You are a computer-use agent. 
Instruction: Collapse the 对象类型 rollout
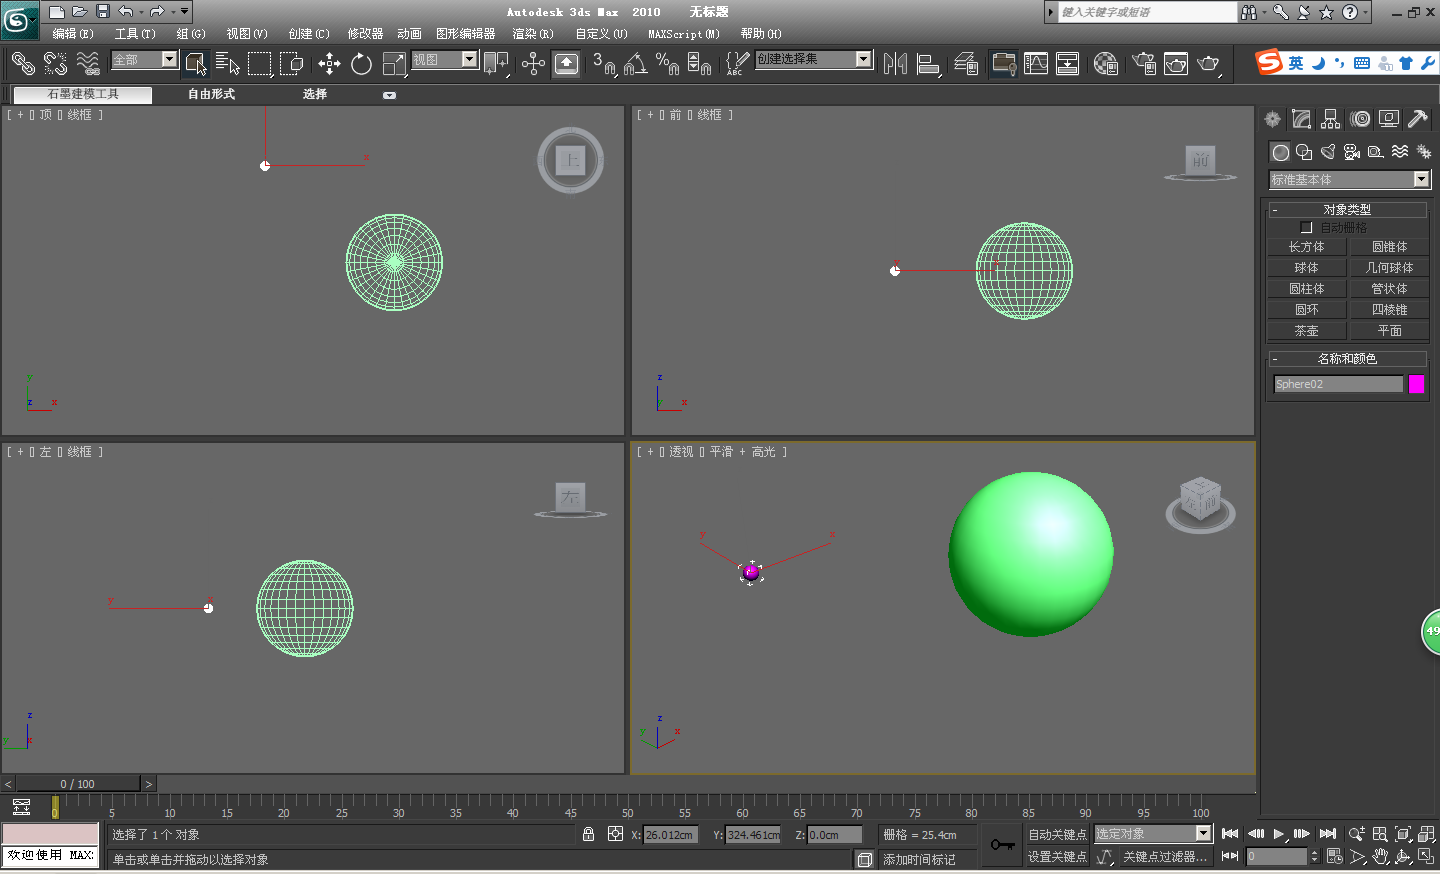[x=1346, y=210]
